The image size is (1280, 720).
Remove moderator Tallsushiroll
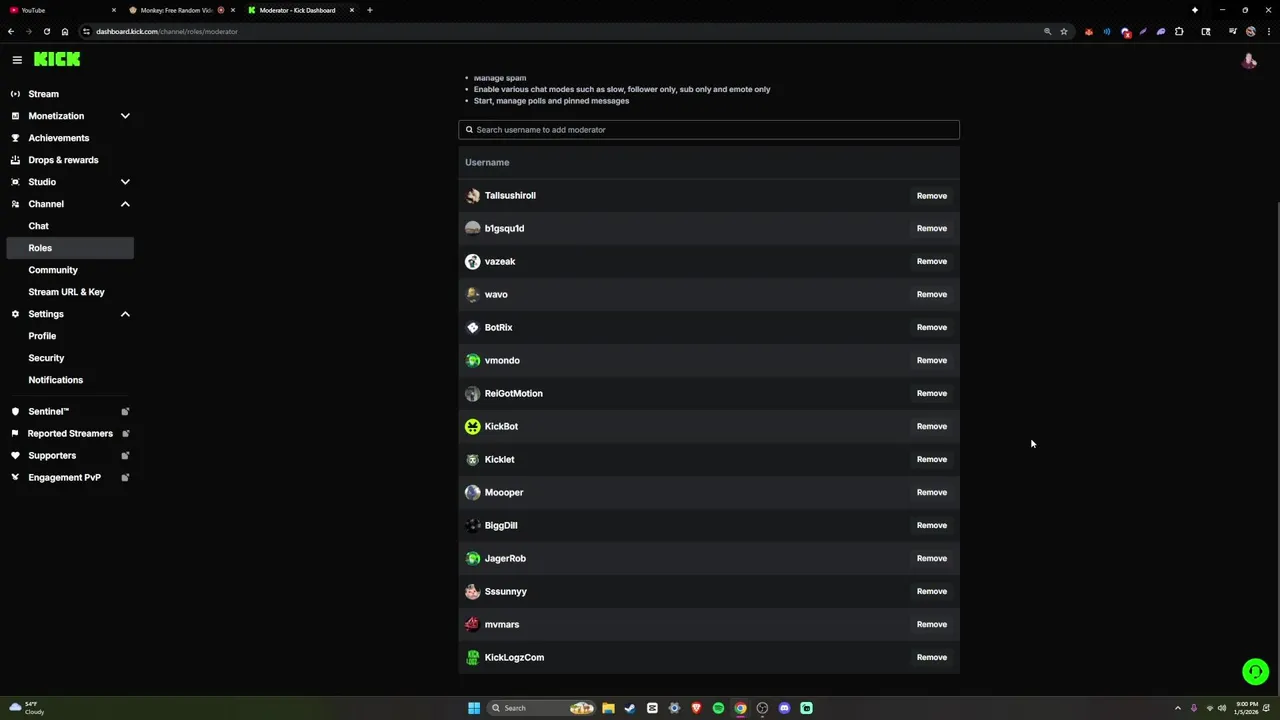pos(931,196)
